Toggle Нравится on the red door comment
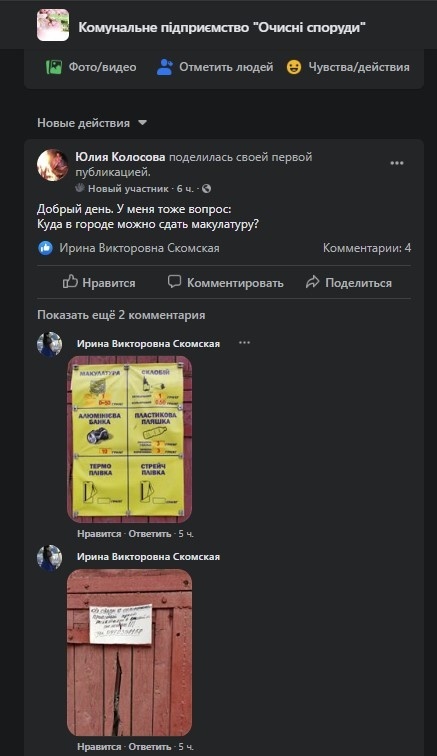Screen dimensions: 437x756 click(x=99, y=746)
